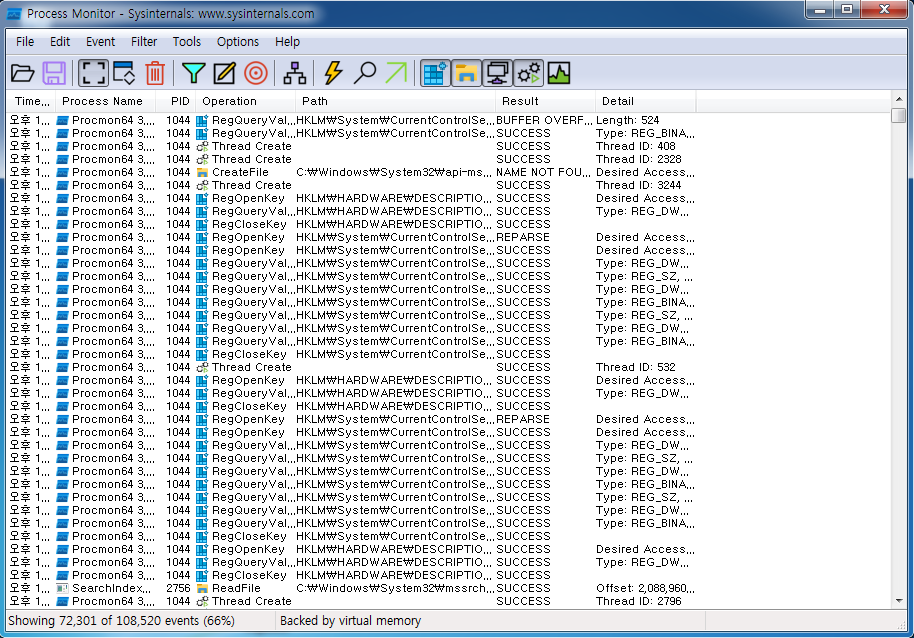
Task: Click the green Jump To Object arrow
Action: click(396, 73)
